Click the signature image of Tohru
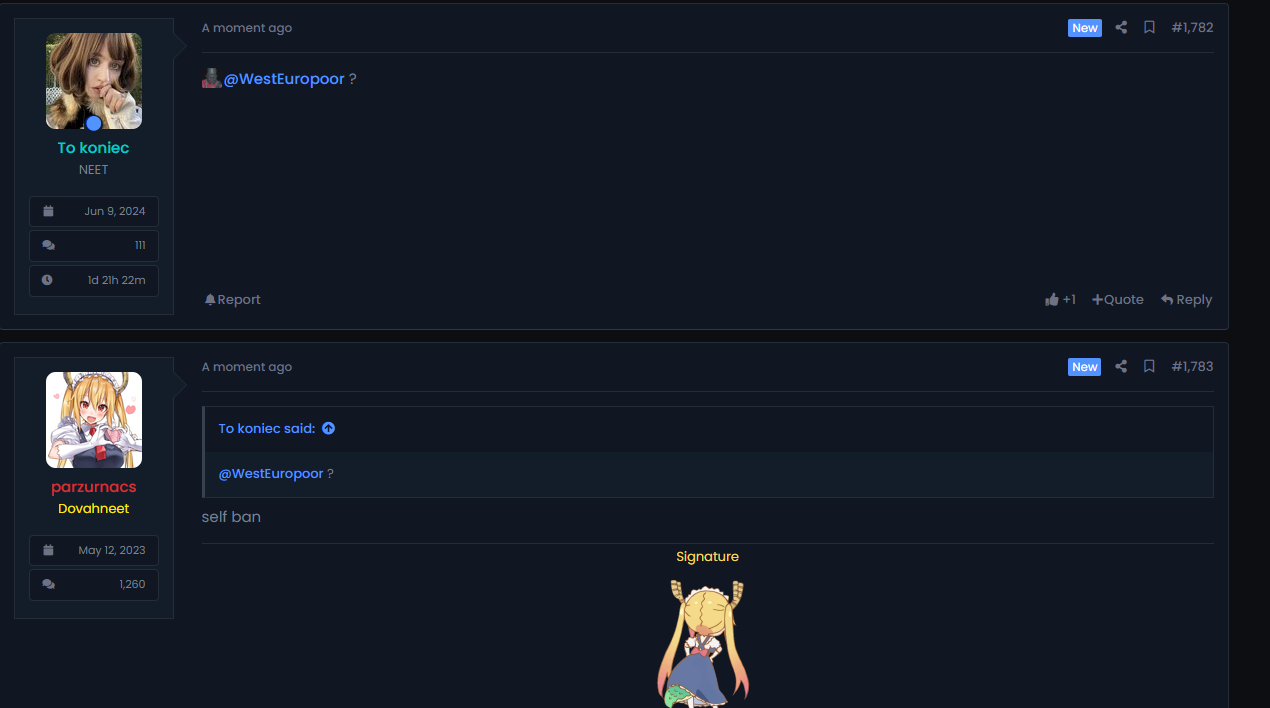Image resolution: width=1270 pixels, height=708 pixels. pos(706,643)
